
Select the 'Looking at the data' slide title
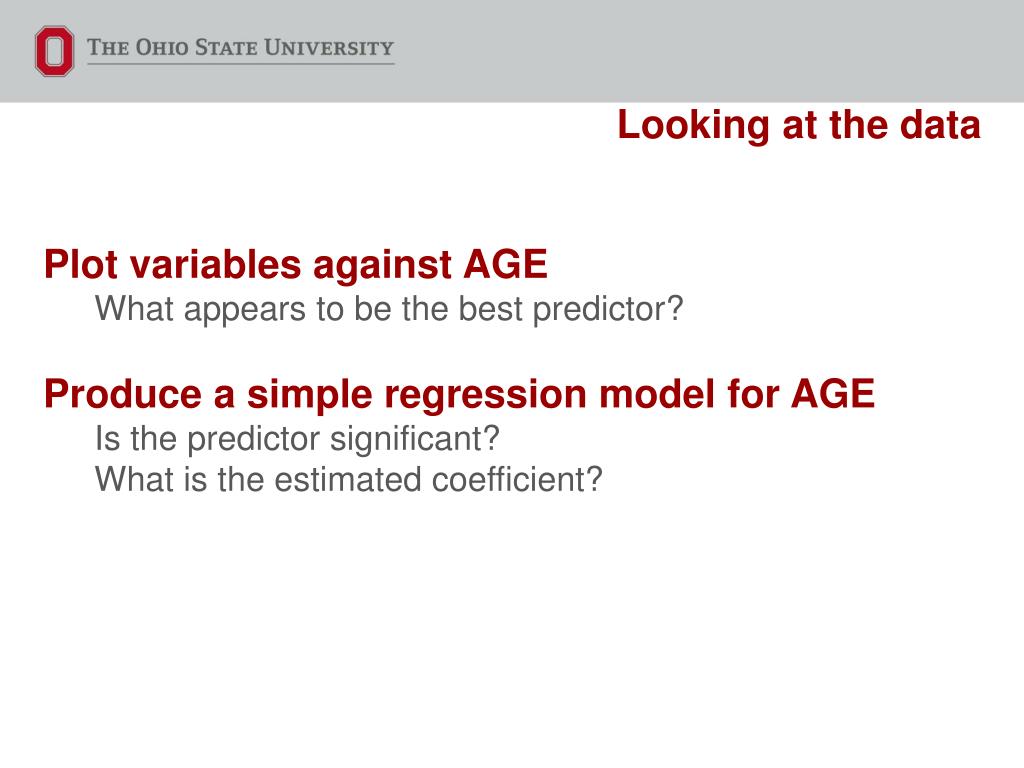799,125
